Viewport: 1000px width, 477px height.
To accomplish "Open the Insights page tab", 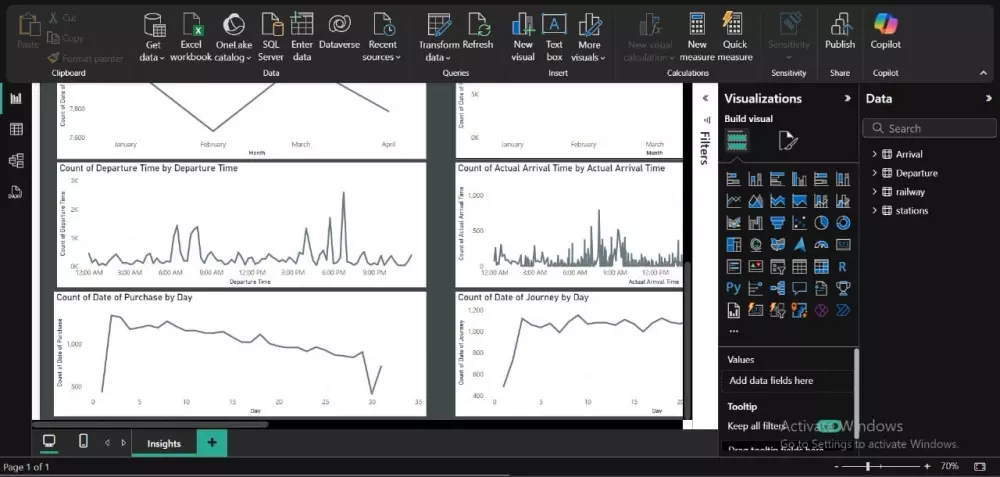I will pos(164,444).
